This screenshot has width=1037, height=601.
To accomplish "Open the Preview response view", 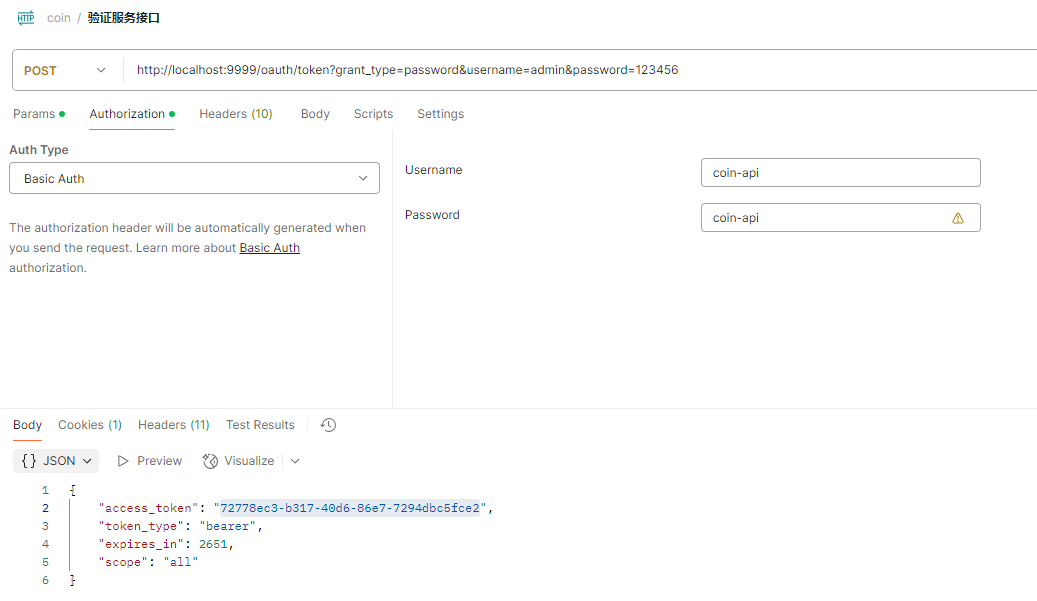I will [150, 461].
